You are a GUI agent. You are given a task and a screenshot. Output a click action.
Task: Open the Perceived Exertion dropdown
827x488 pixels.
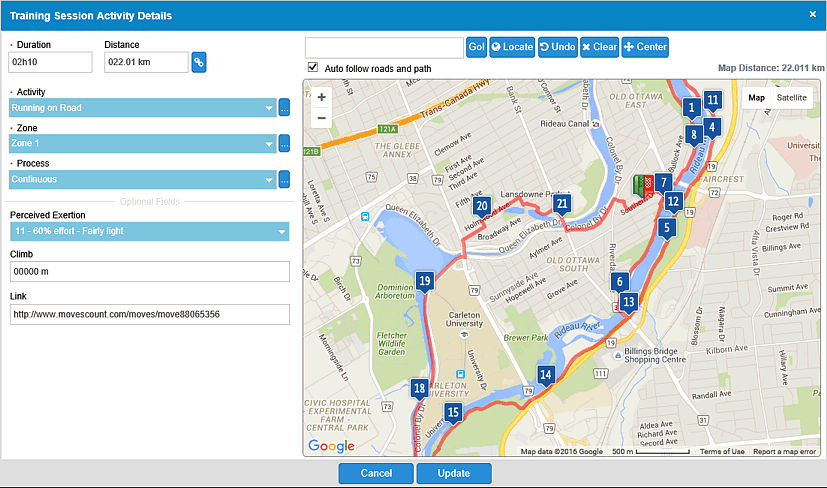[x=149, y=232]
